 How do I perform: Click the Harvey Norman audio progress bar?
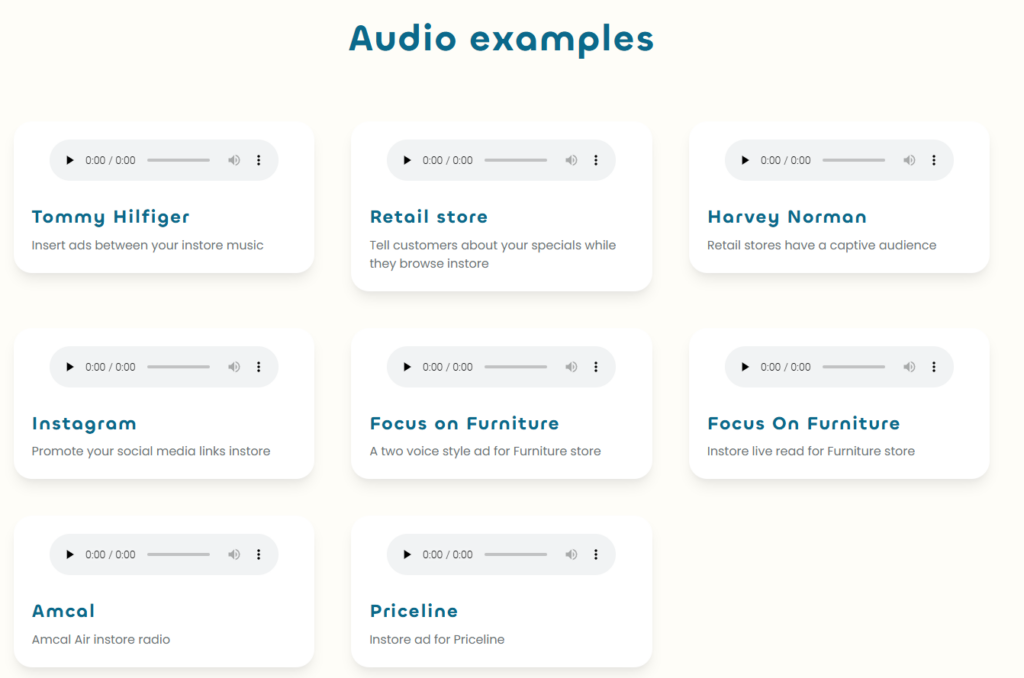[854, 160]
